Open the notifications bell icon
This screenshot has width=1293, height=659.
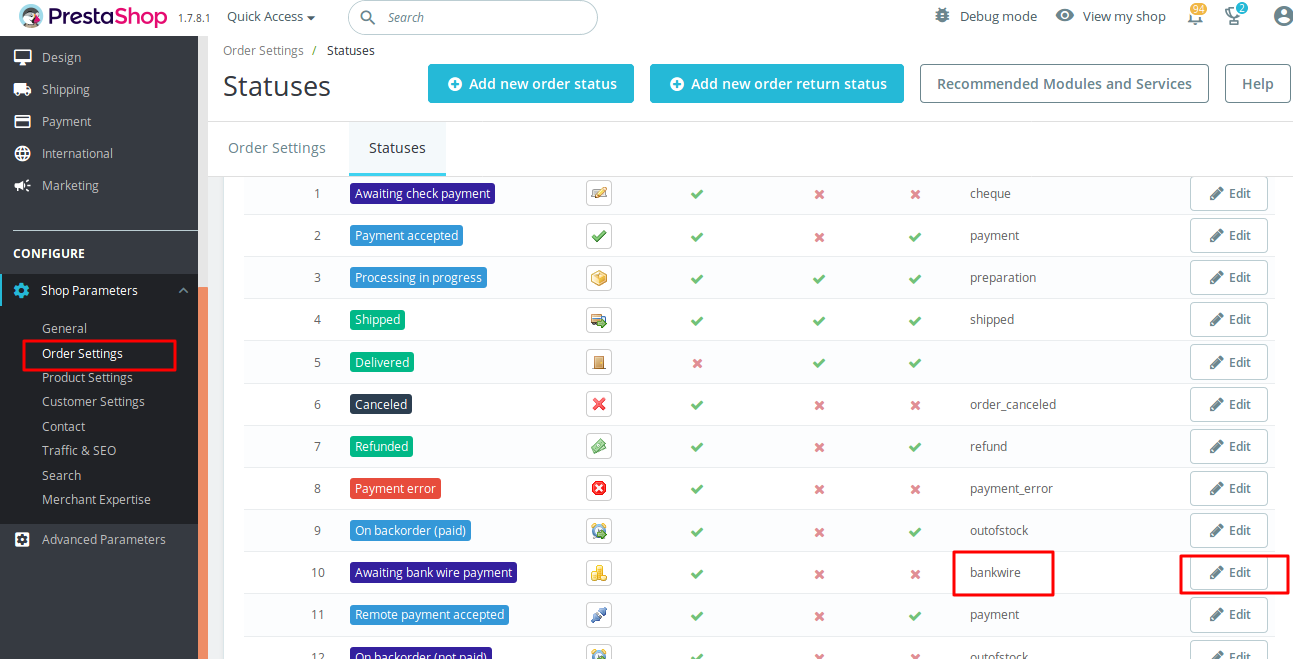click(x=1195, y=16)
